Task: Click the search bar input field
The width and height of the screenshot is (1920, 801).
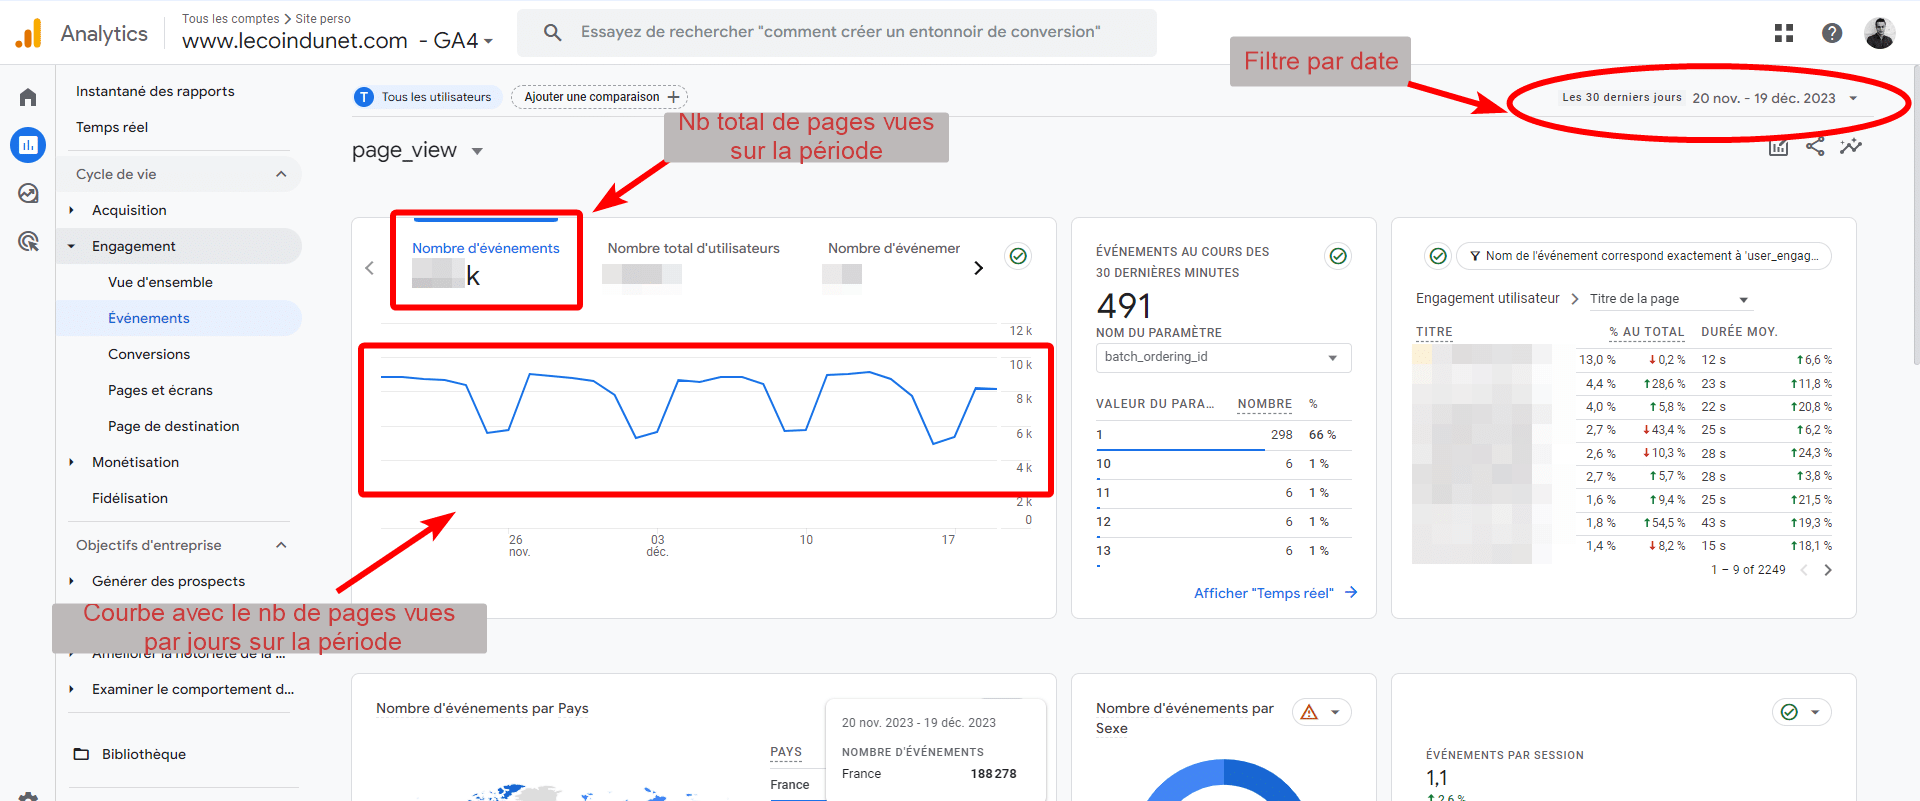Action: (x=840, y=32)
